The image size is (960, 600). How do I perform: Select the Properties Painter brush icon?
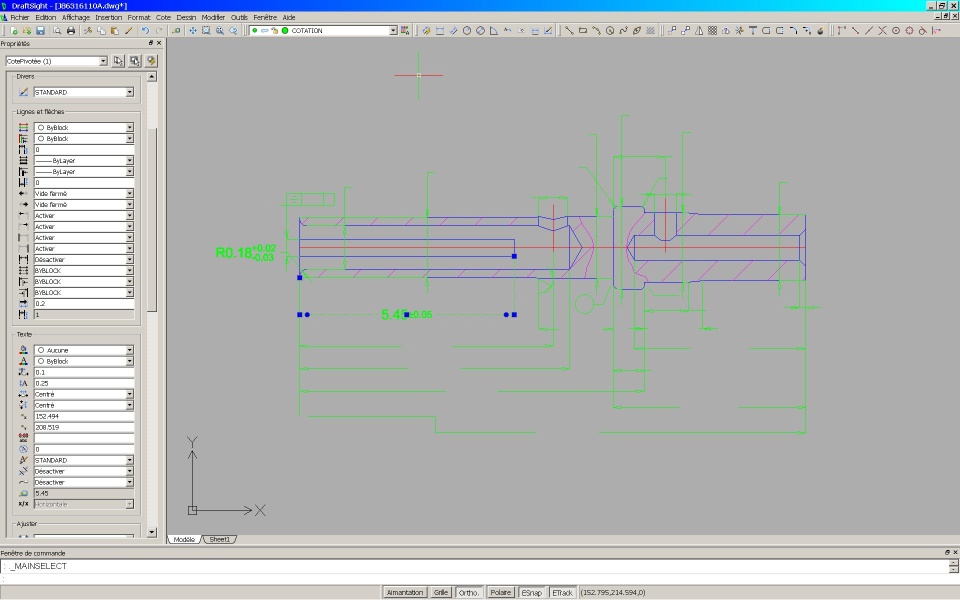(129, 30)
